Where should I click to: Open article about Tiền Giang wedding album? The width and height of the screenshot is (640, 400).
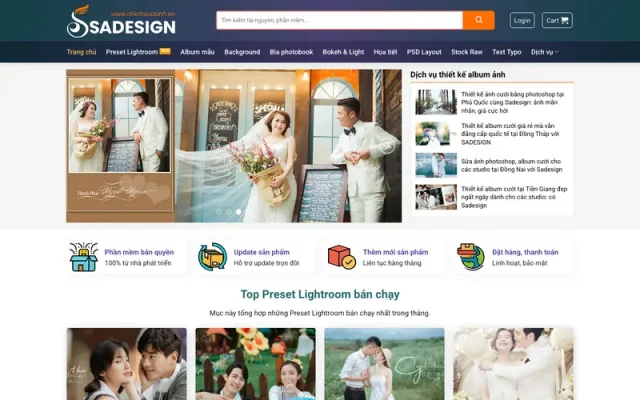coord(514,197)
